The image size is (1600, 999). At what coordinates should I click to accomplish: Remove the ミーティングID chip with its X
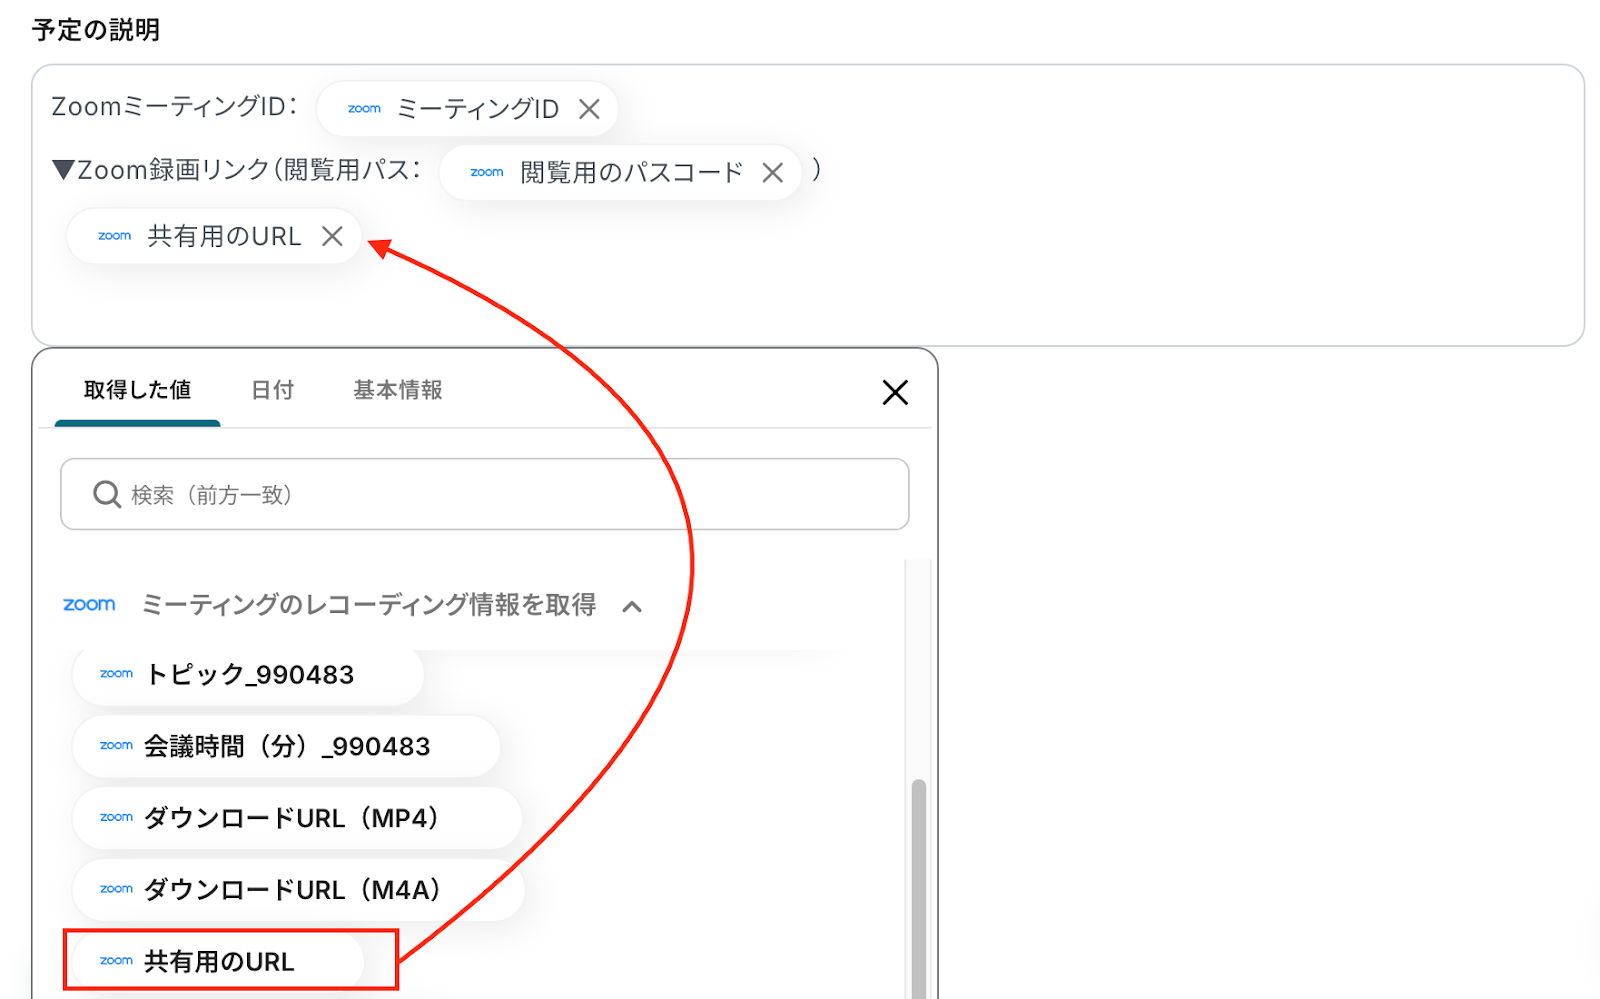click(x=589, y=109)
